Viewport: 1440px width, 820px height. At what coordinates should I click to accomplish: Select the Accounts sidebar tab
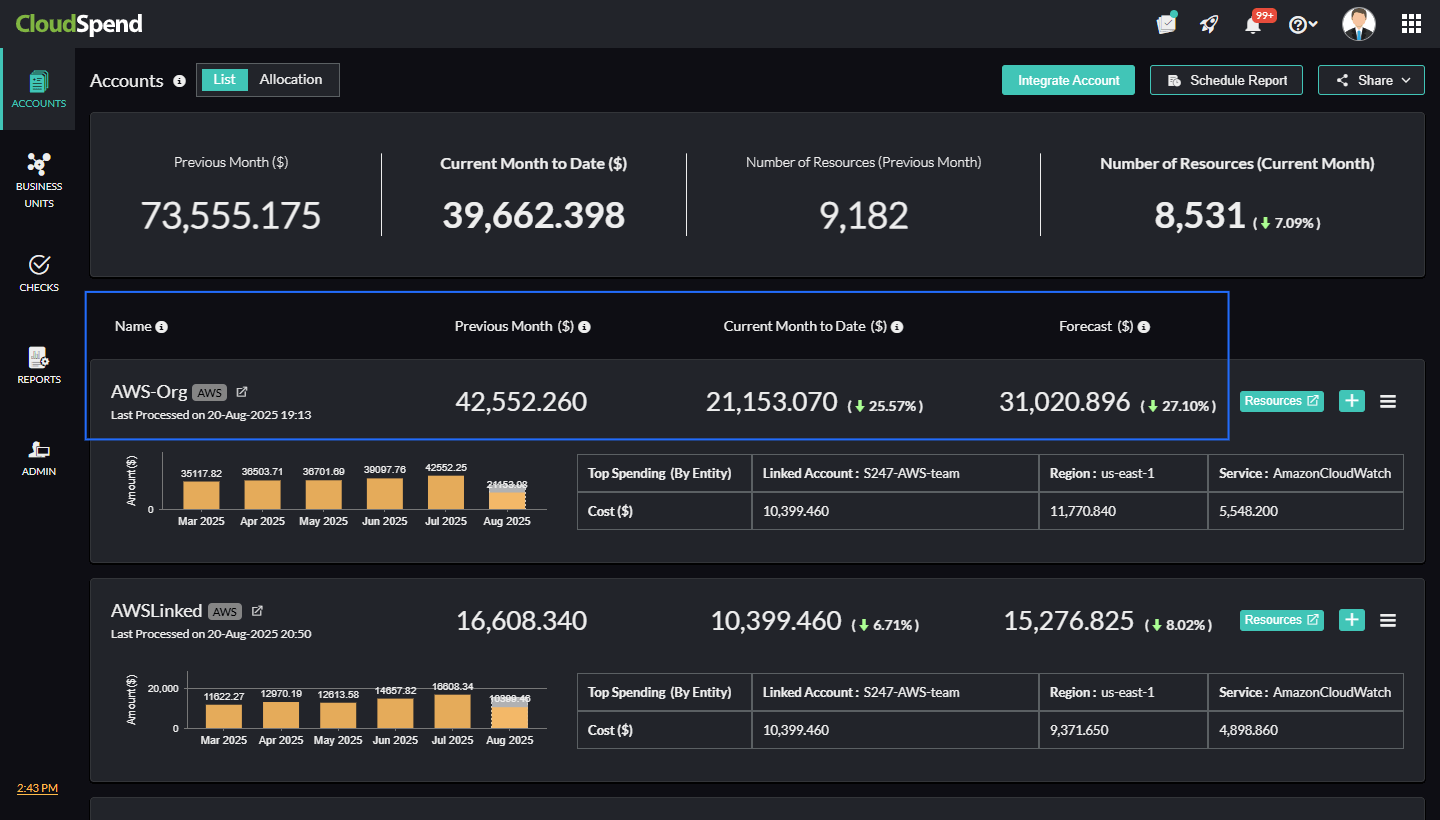pos(38,89)
